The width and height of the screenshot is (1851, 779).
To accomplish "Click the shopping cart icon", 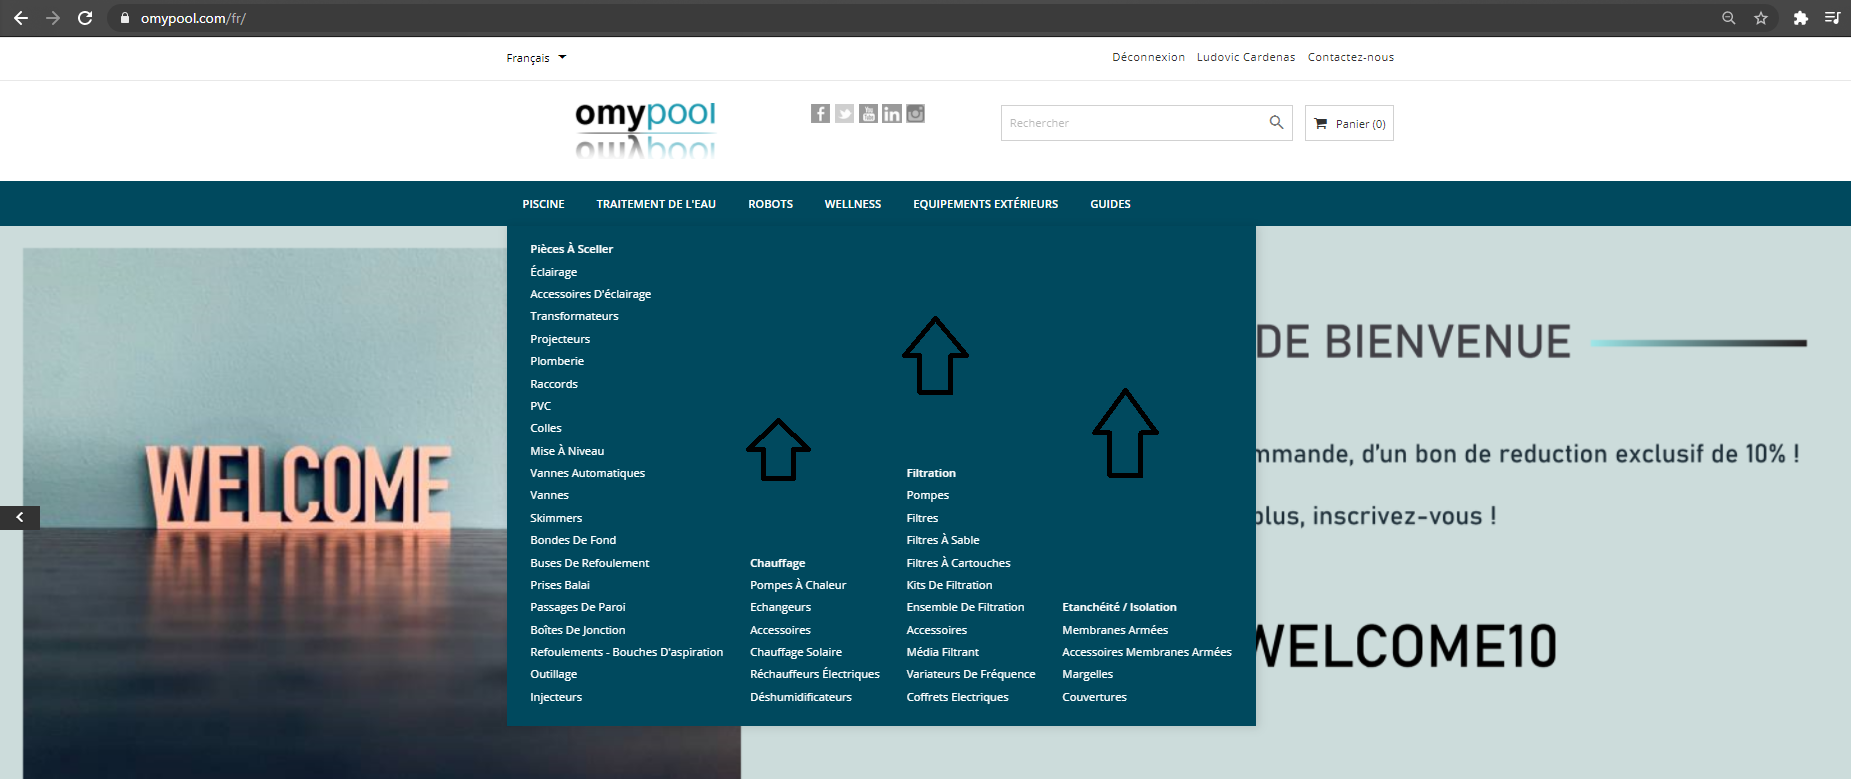I will point(1320,124).
